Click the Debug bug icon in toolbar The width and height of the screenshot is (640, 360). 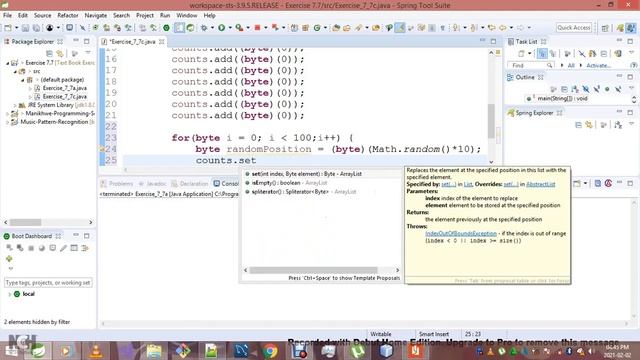204,28
